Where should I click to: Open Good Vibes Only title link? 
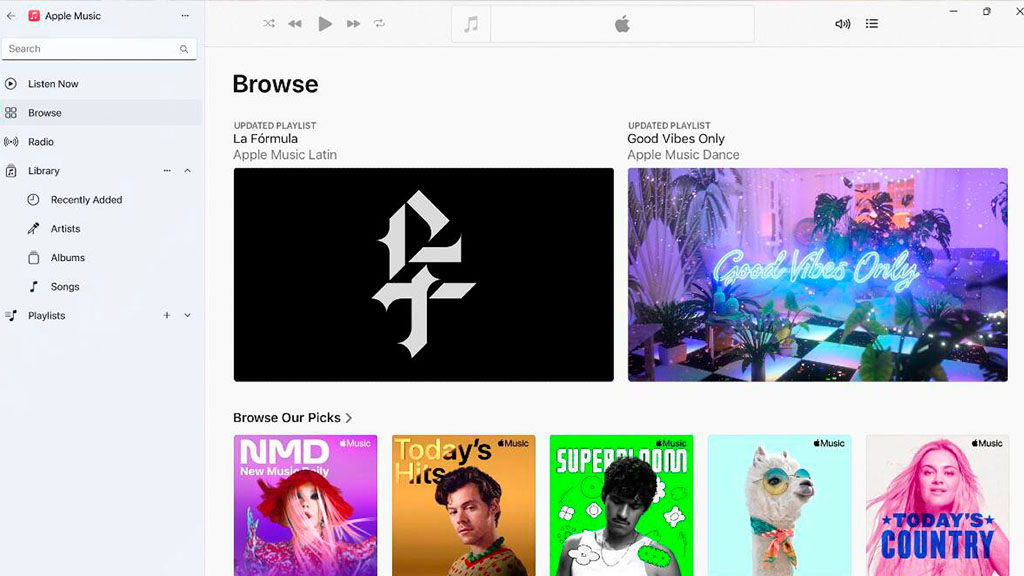[676, 138]
